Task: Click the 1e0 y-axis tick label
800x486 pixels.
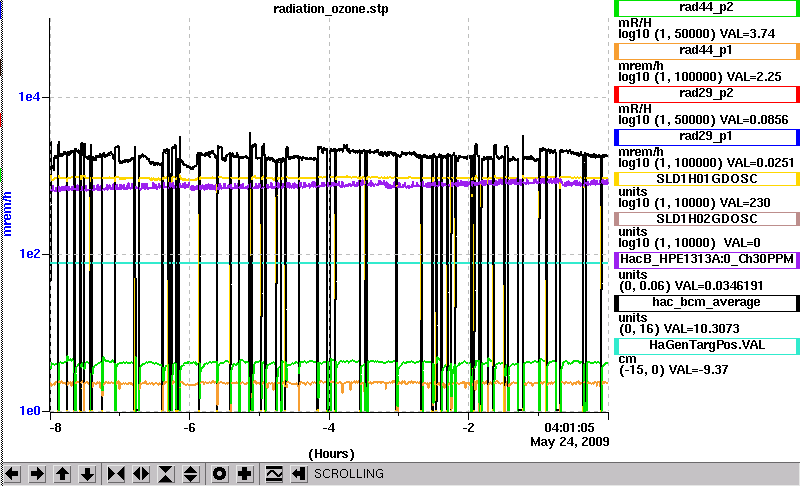Action: [29, 411]
